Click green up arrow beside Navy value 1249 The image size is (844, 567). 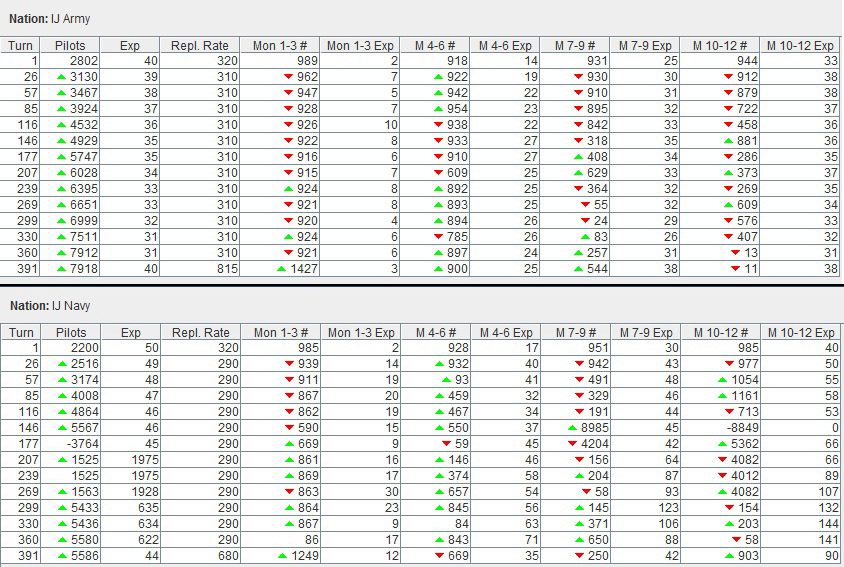pos(283,556)
